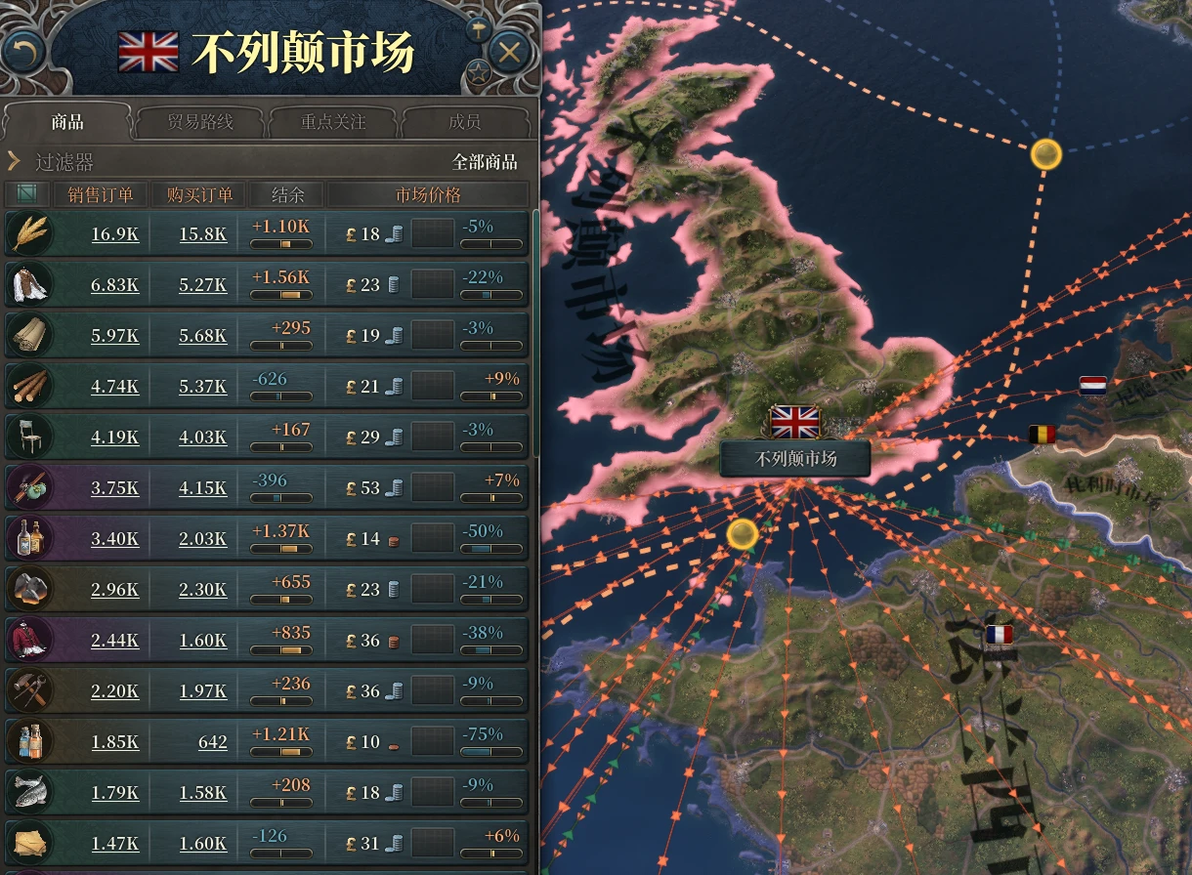This screenshot has width=1192, height=875.
Task: Click the star favorite icon in header
Action: pos(477,74)
